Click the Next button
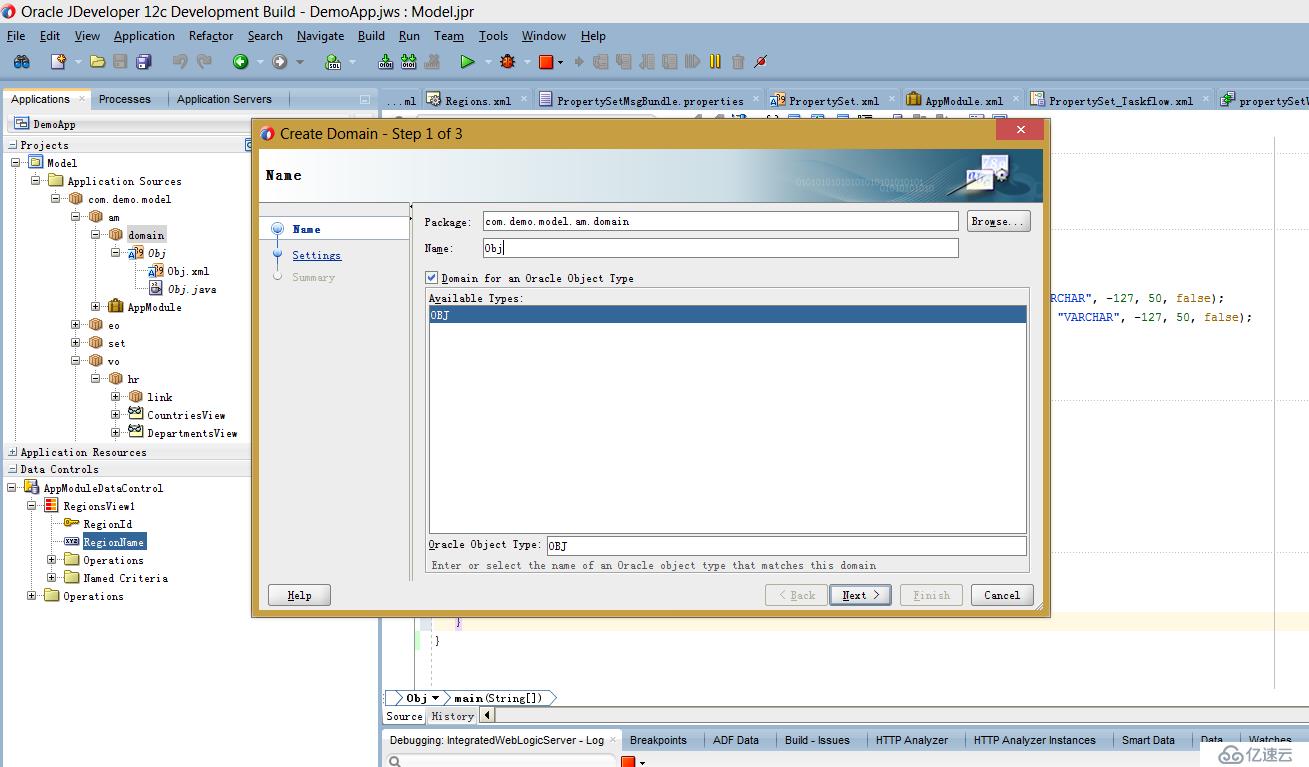 coord(860,595)
